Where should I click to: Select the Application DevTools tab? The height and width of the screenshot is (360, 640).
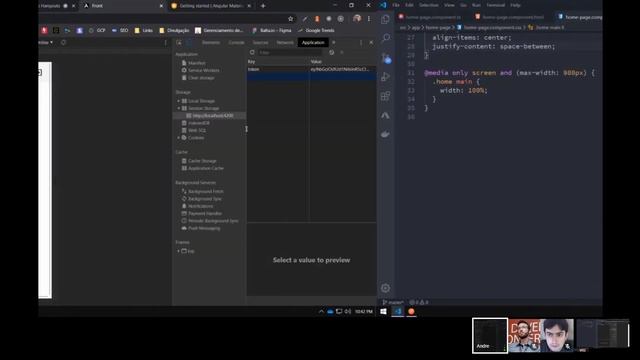[x=313, y=42]
